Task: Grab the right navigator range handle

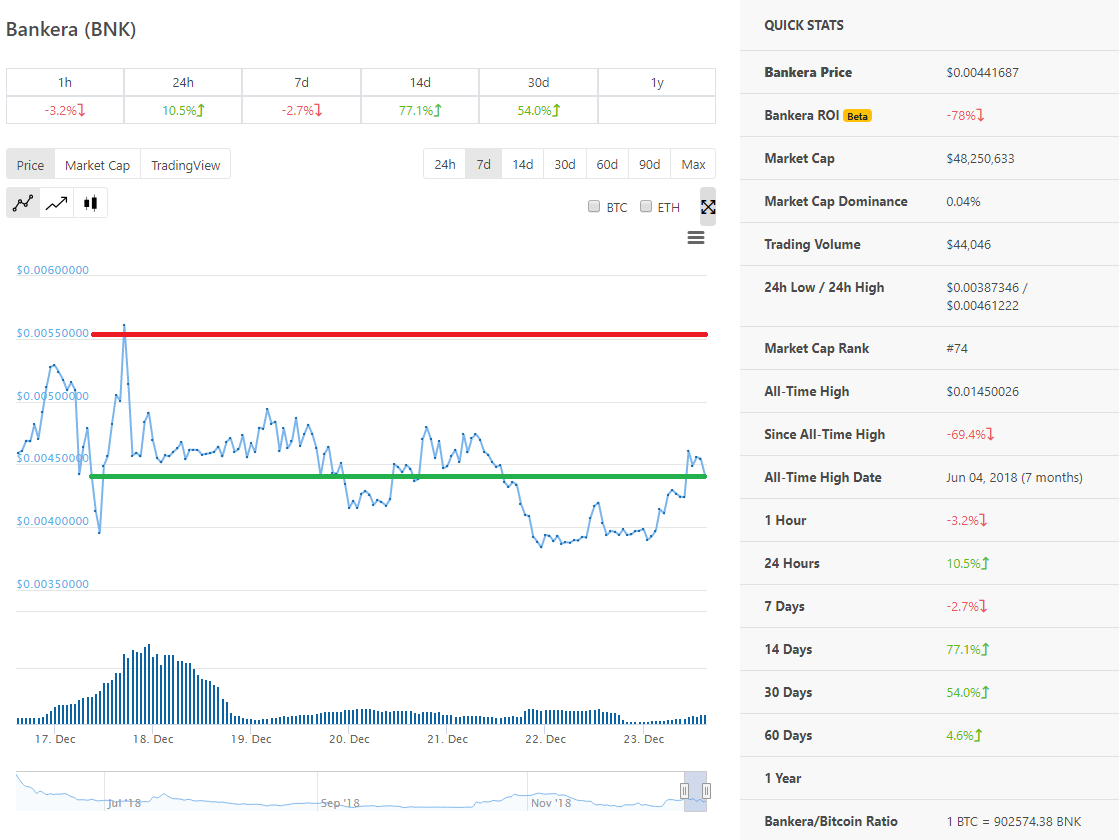Action: tap(706, 791)
